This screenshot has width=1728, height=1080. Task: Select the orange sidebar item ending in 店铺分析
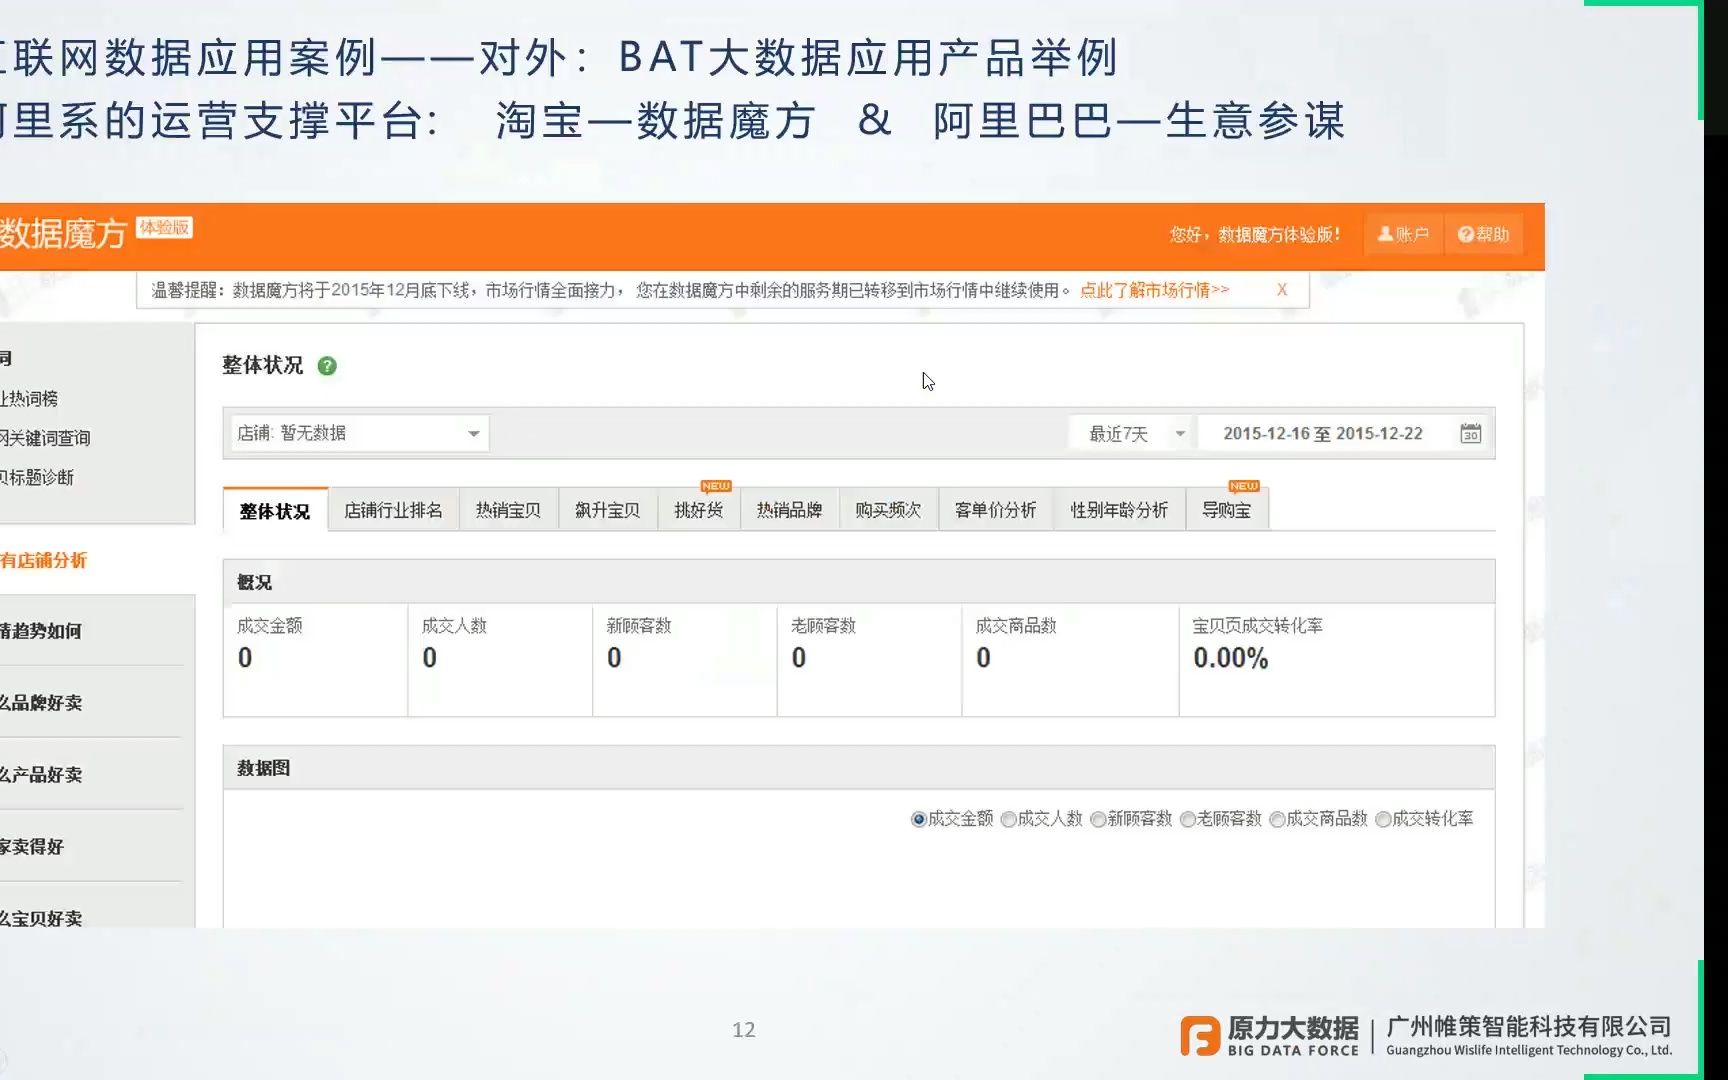tap(44, 561)
